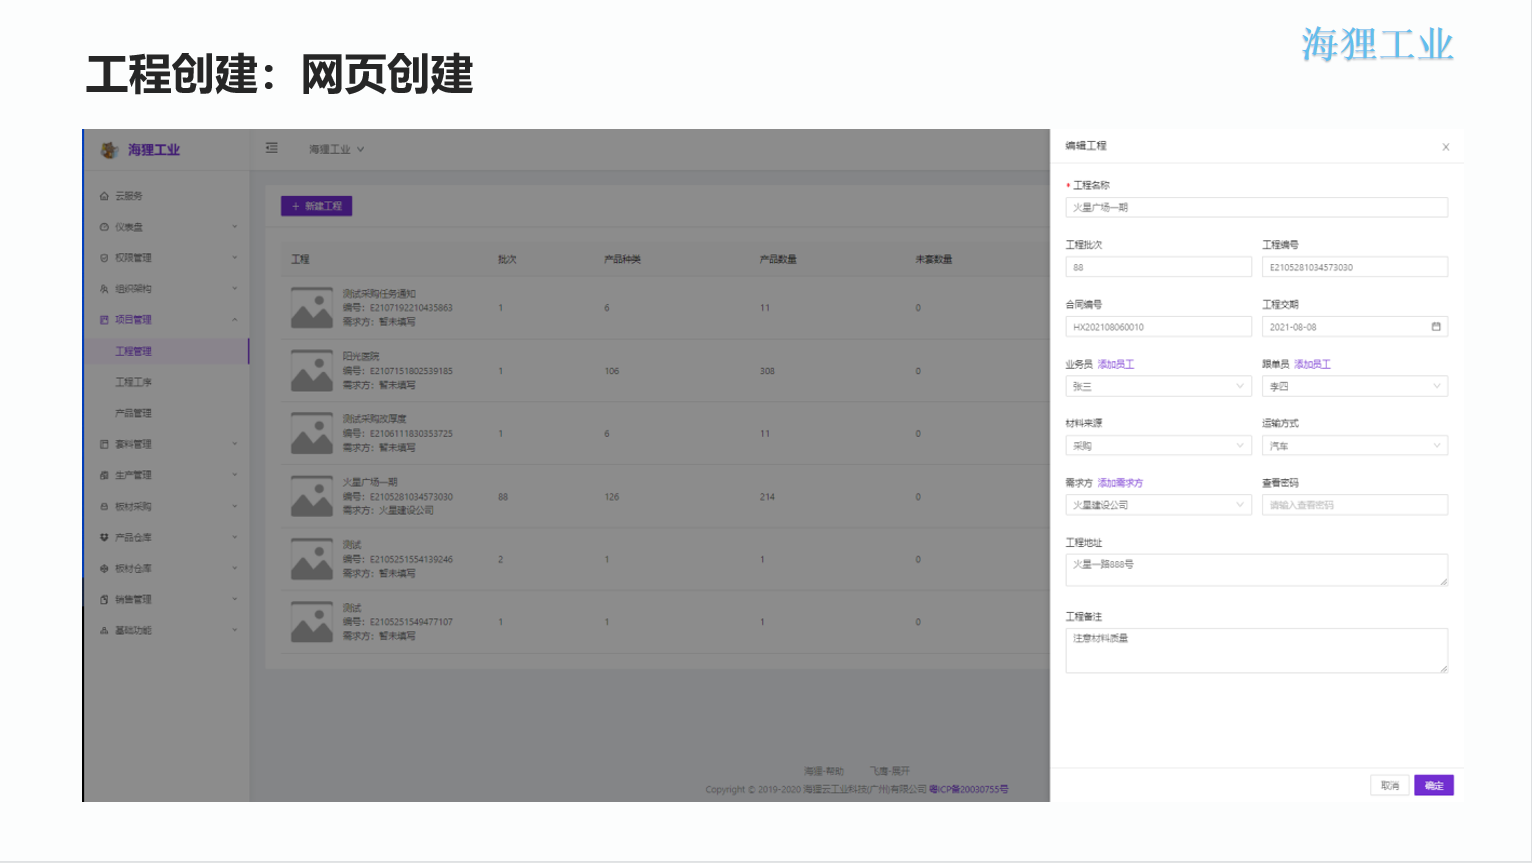This screenshot has height=863, width=1532.
Task: Expand the 仪表盘 menu chevron
Action: (235, 227)
